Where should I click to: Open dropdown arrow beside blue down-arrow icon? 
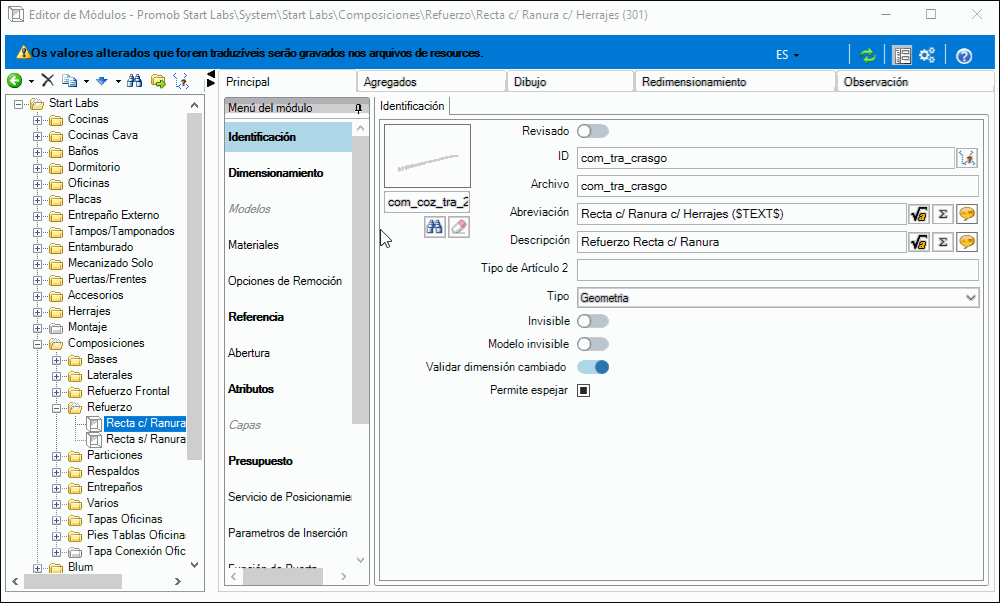coord(118,81)
